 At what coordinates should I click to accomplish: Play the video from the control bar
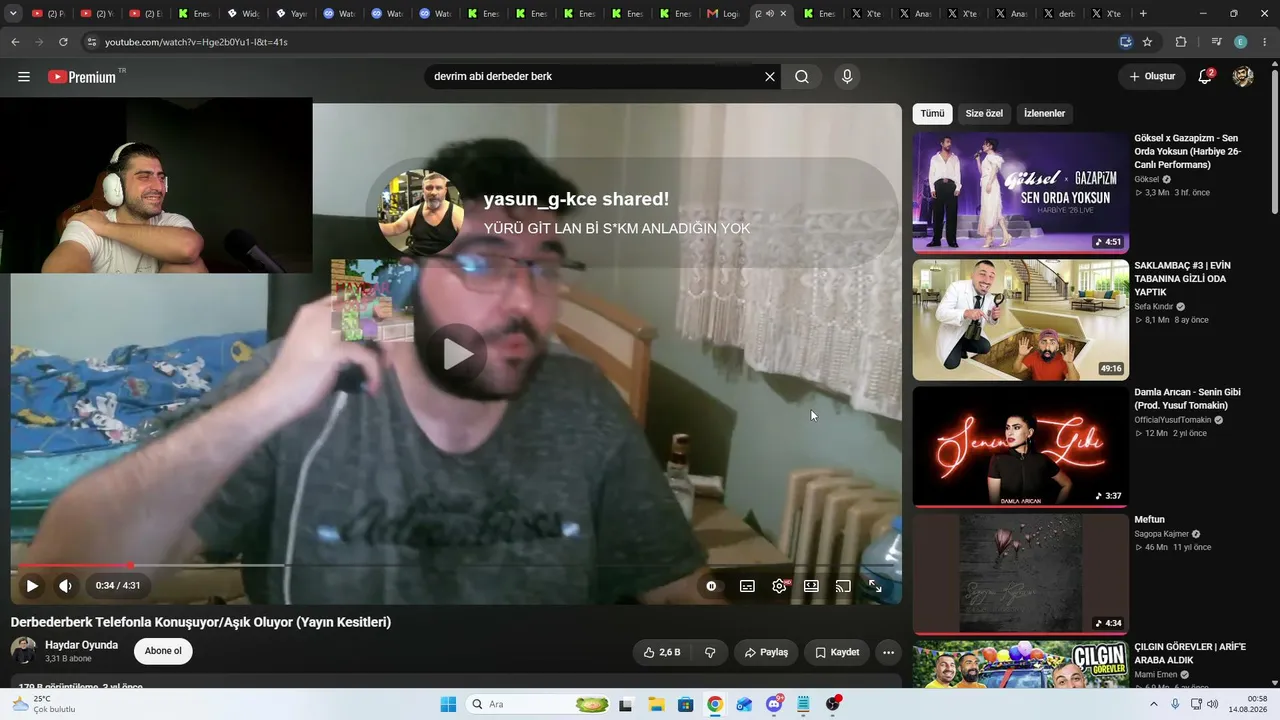coord(32,586)
